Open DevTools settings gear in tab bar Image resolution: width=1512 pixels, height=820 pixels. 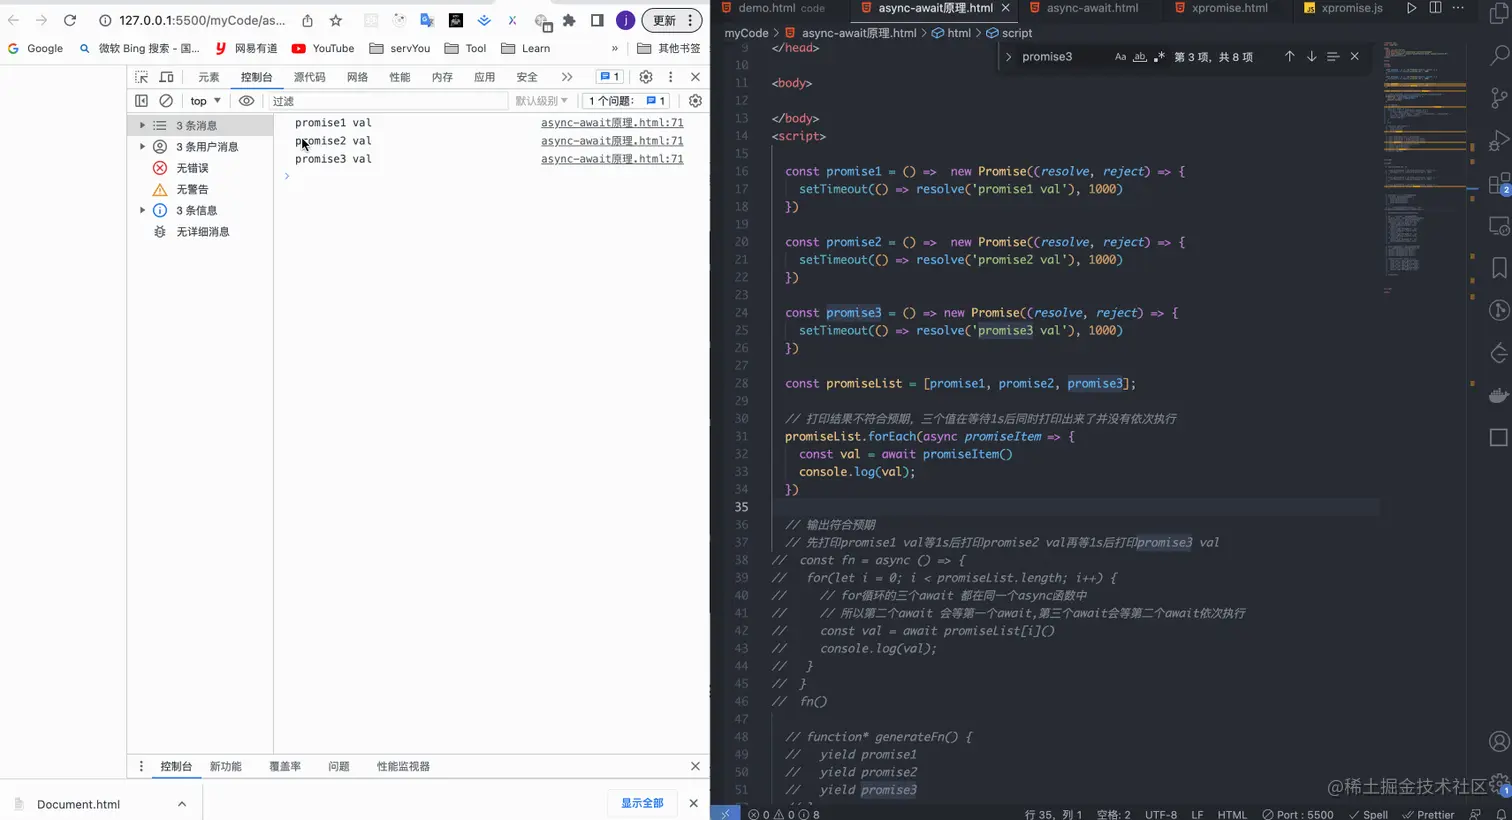(x=646, y=77)
